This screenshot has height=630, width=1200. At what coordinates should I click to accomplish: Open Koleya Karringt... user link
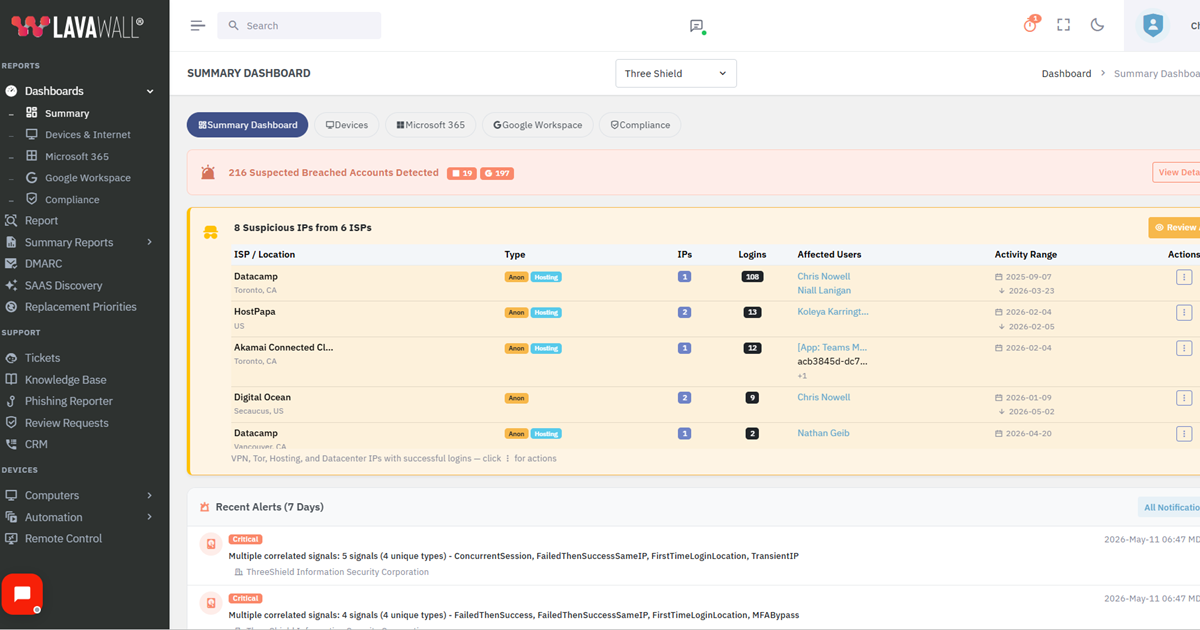click(833, 312)
